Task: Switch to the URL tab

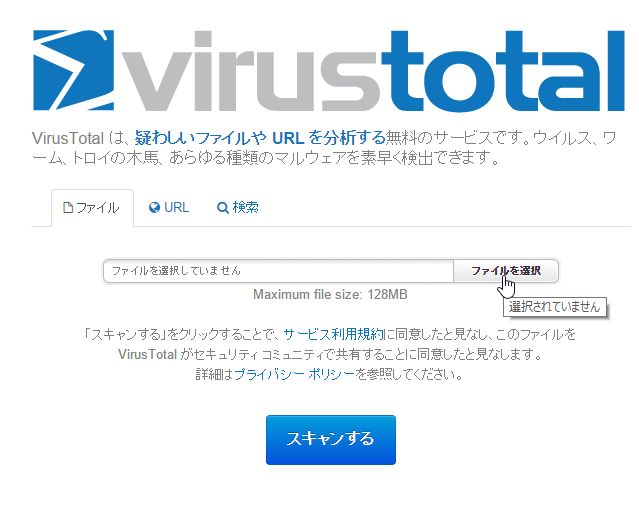Action: tap(169, 207)
